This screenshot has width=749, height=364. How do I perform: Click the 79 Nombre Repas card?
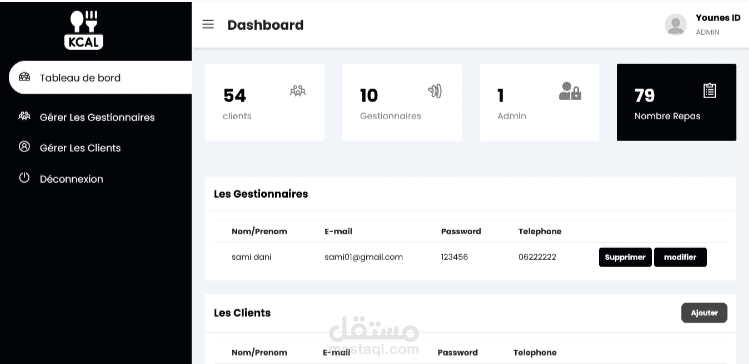point(676,103)
